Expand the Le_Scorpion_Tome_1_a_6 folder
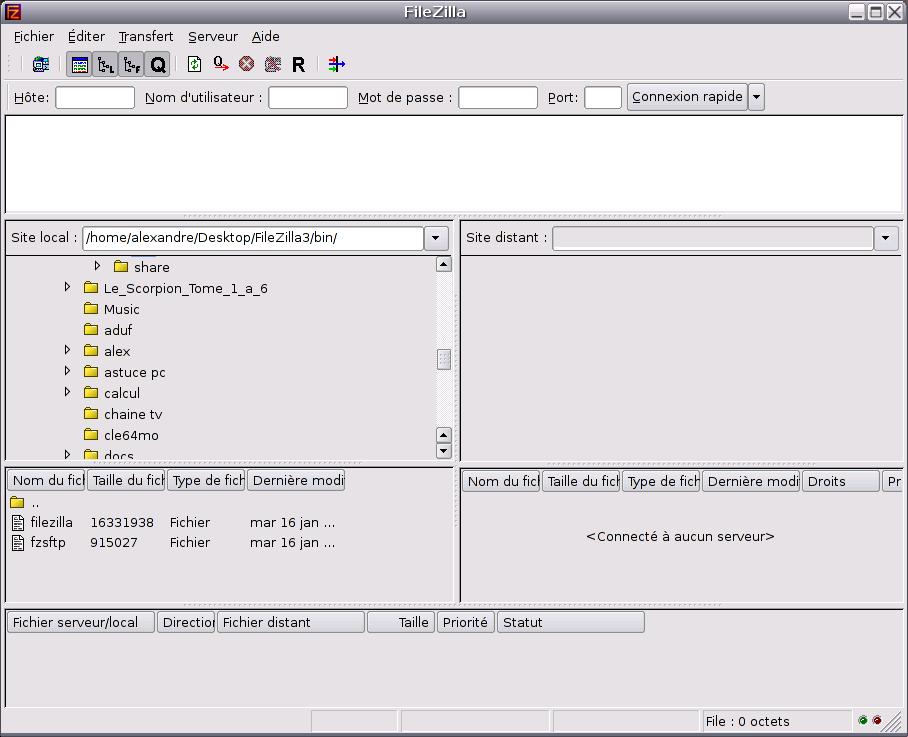 tap(67, 287)
